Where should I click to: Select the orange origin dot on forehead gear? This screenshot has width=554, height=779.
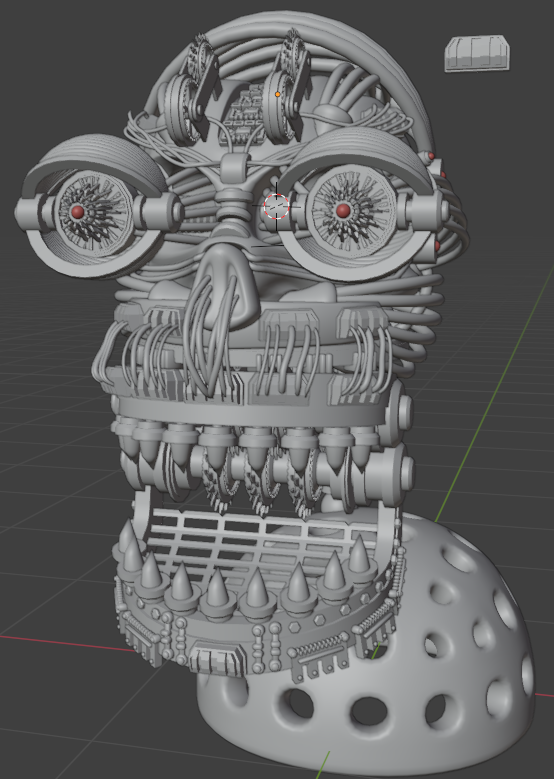coord(277,94)
